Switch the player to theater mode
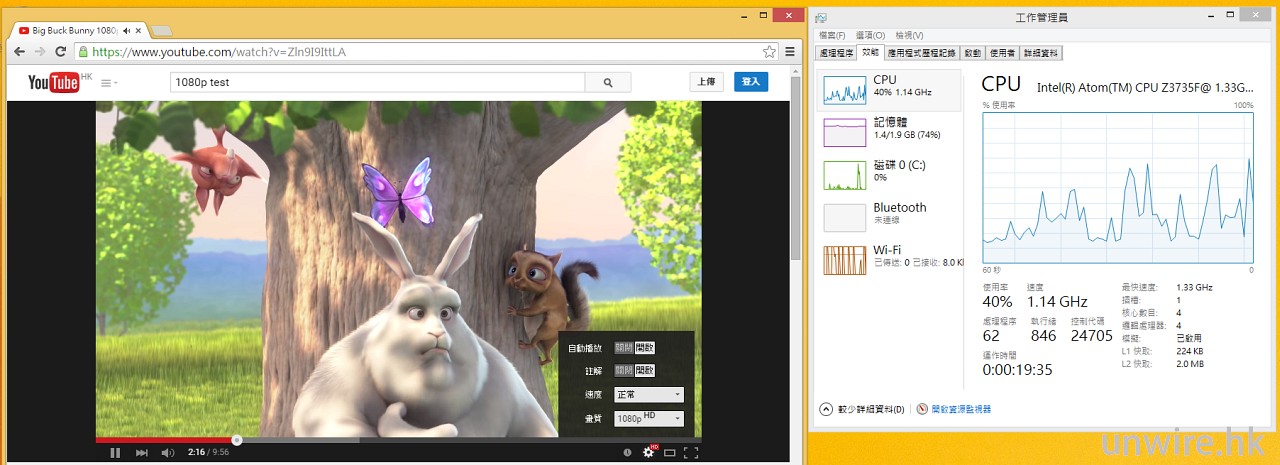Image resolution: width=1280 pixels, height=465 pixels. point(670,453)
